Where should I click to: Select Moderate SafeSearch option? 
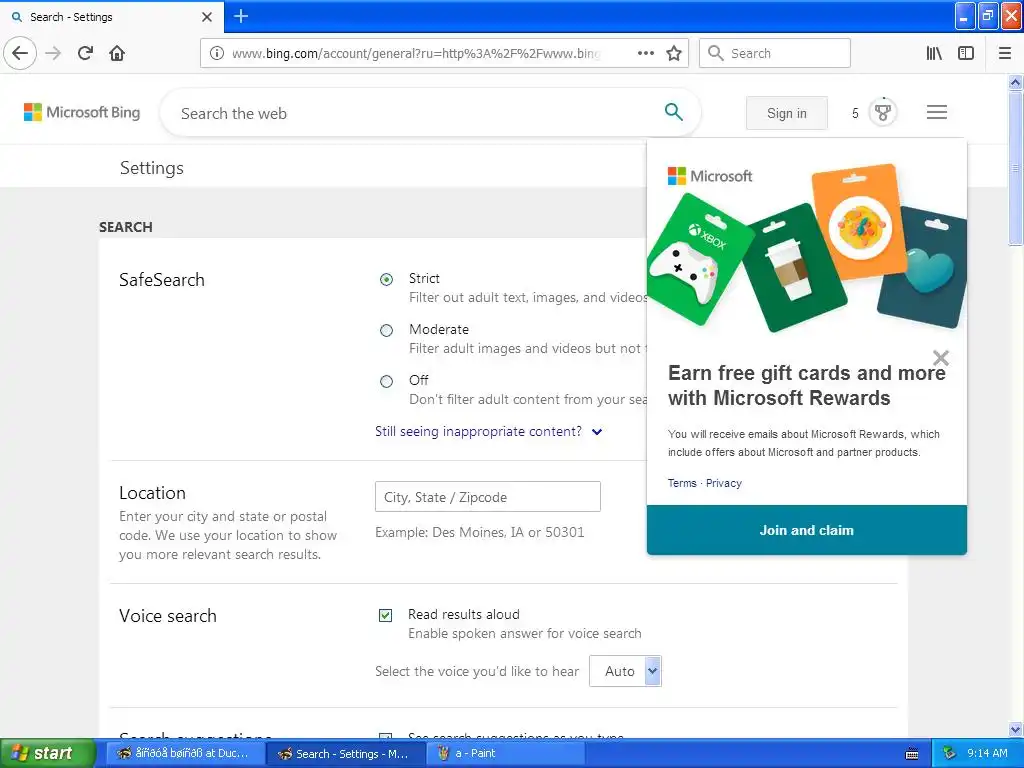387,330
